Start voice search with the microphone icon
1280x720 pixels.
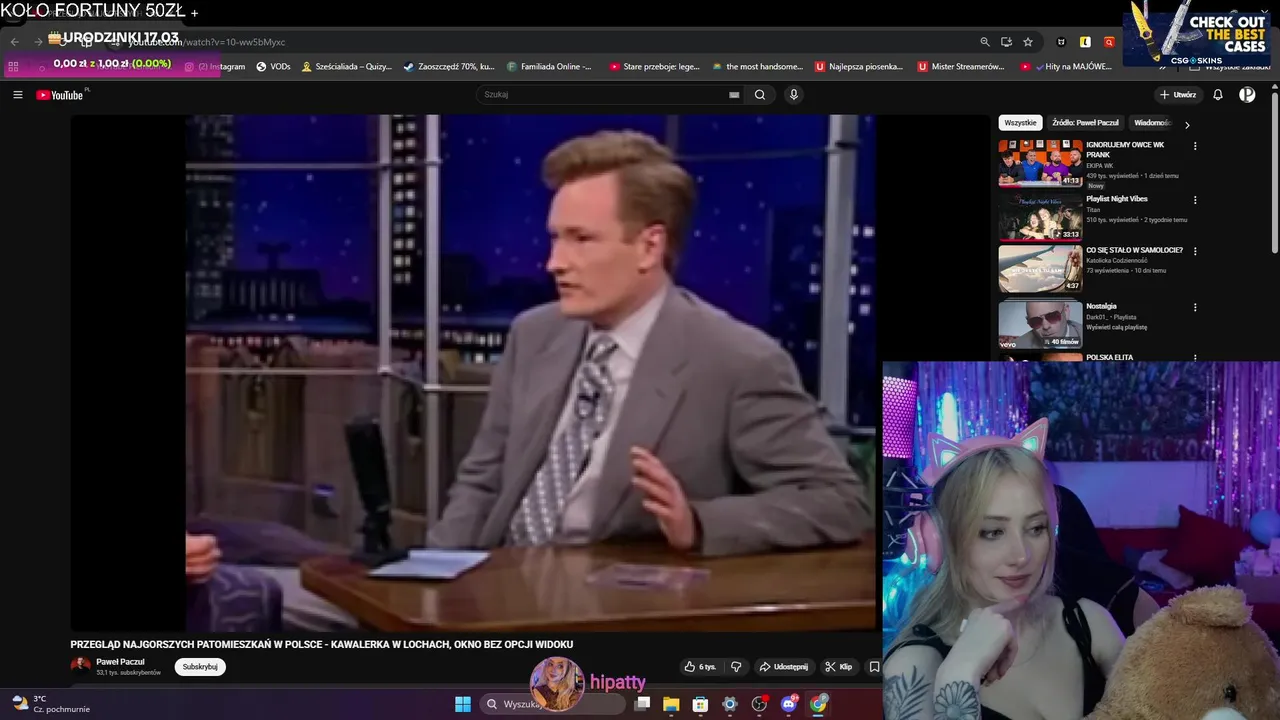[x=794, y=95]
